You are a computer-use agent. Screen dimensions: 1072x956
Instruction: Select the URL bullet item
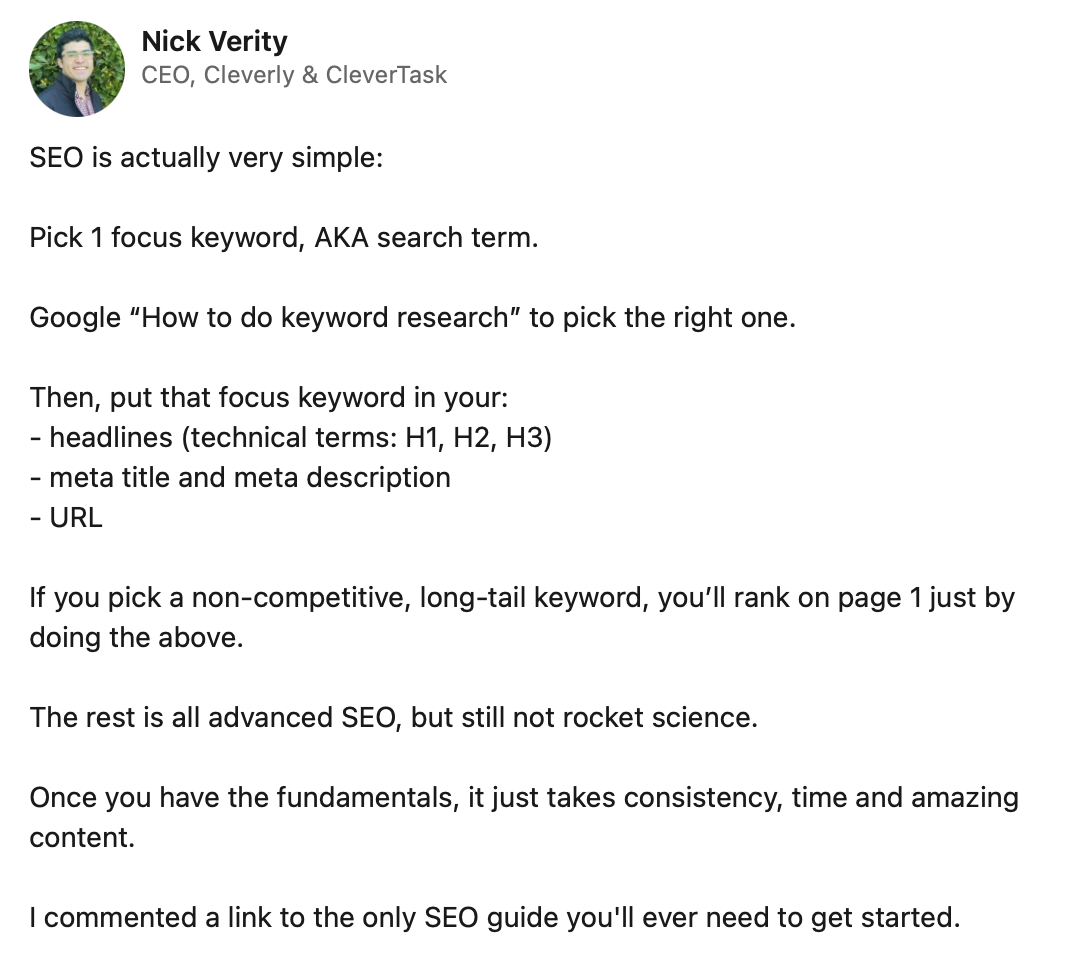pos(66,518)
